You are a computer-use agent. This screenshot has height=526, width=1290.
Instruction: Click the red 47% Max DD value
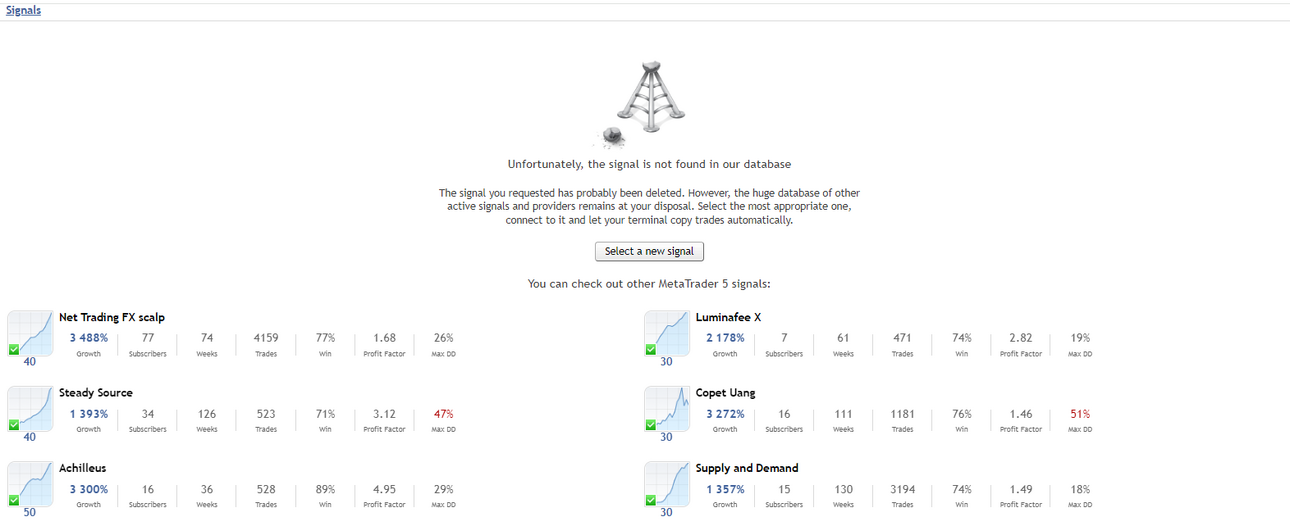443,414
